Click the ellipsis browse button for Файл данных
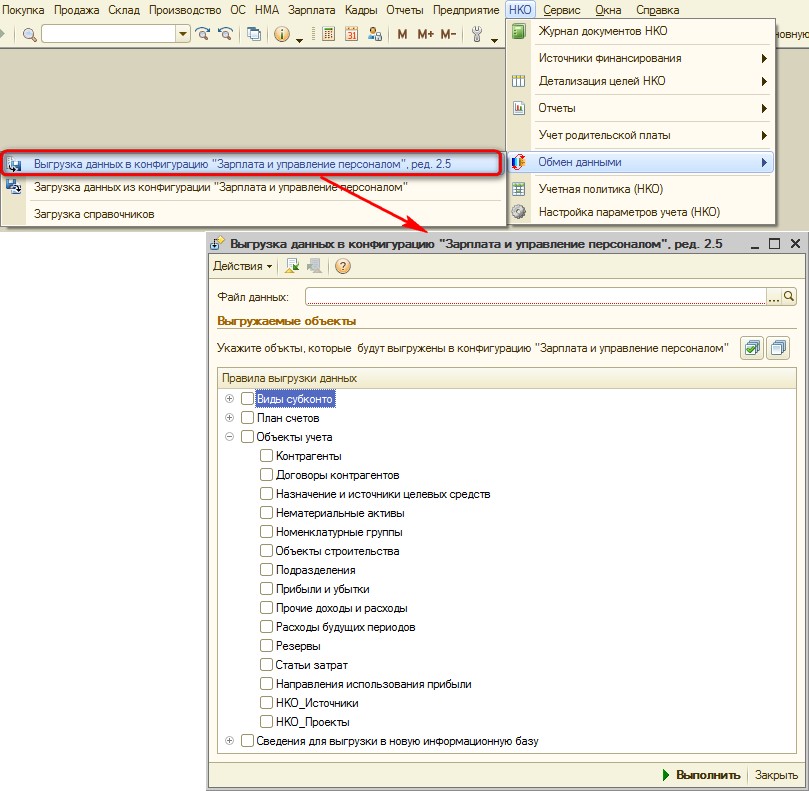Viewport: 809px width, 791px height. pyautogui.click(x=774, y=297)
